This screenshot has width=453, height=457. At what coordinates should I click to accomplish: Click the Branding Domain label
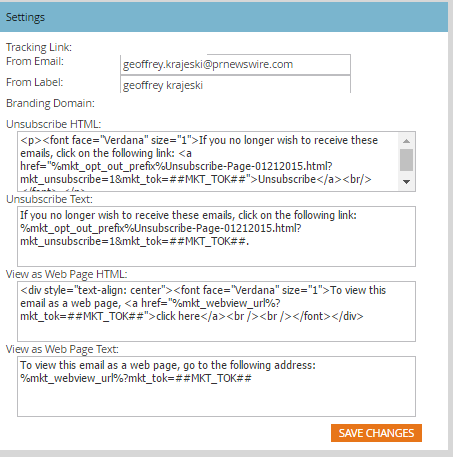coord(50,103)
